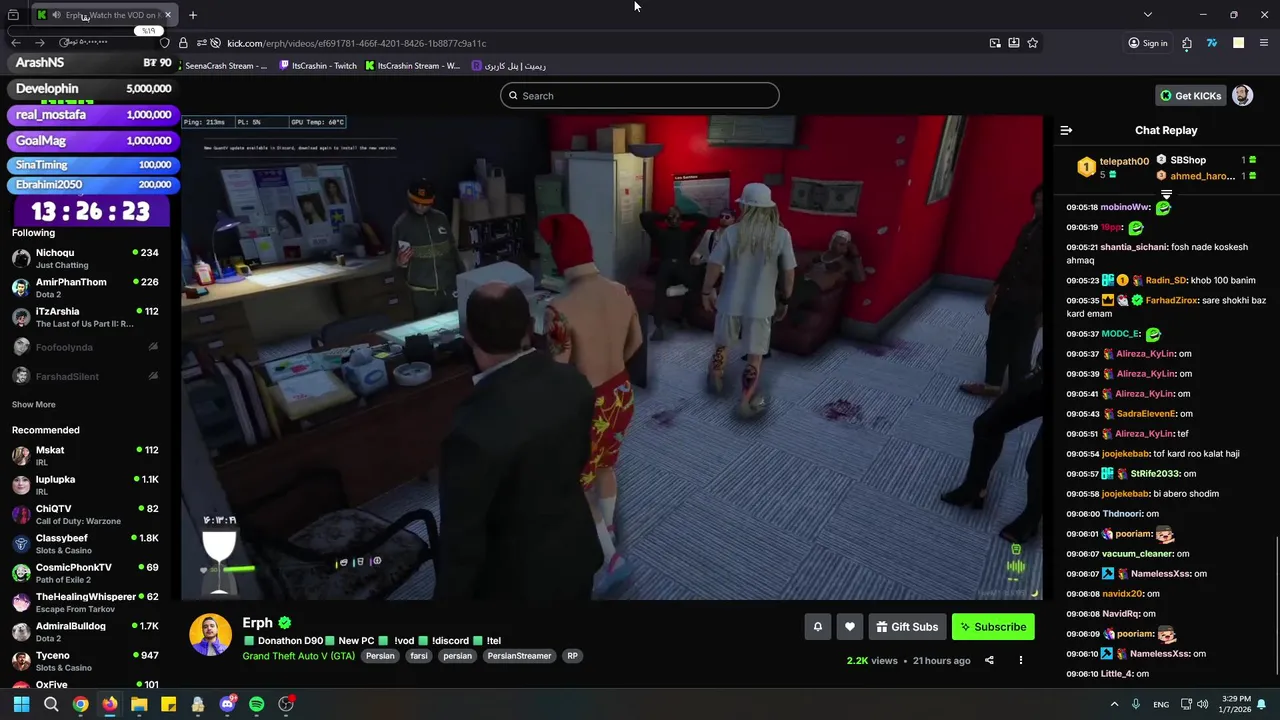Image resolution: width=1280 pixels, height=720 pixels.
Task: Click username FarhadZirox in chat
Action: click(x=1176, y=301)
